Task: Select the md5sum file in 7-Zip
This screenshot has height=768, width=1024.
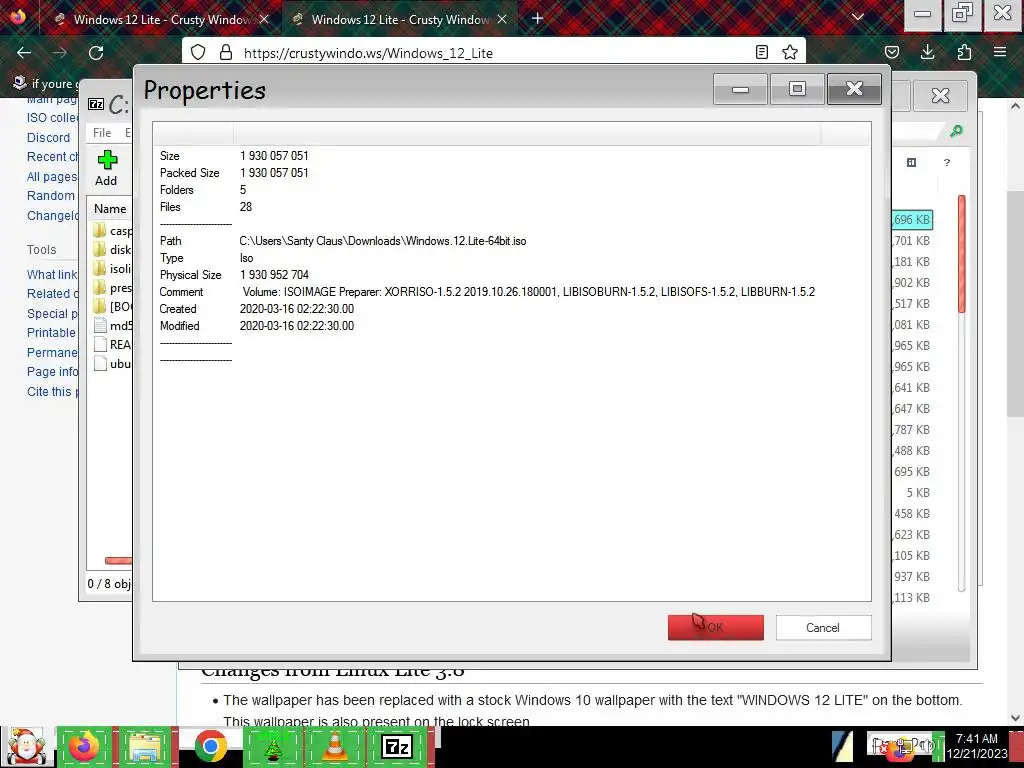Action: click(x=112, y=325)
